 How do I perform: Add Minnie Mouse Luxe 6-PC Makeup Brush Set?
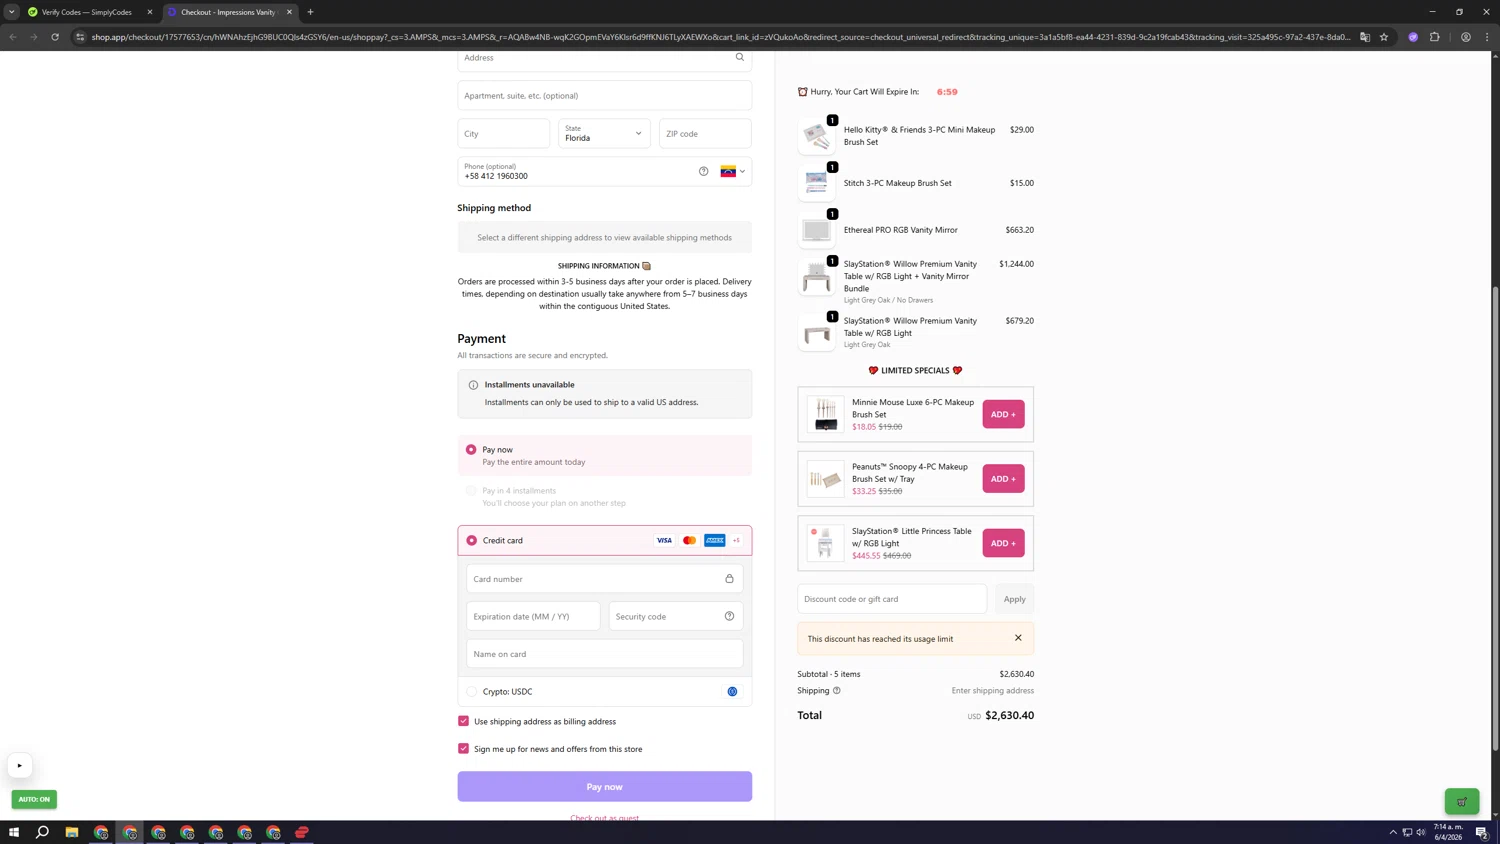click(x=1003, y=414)
